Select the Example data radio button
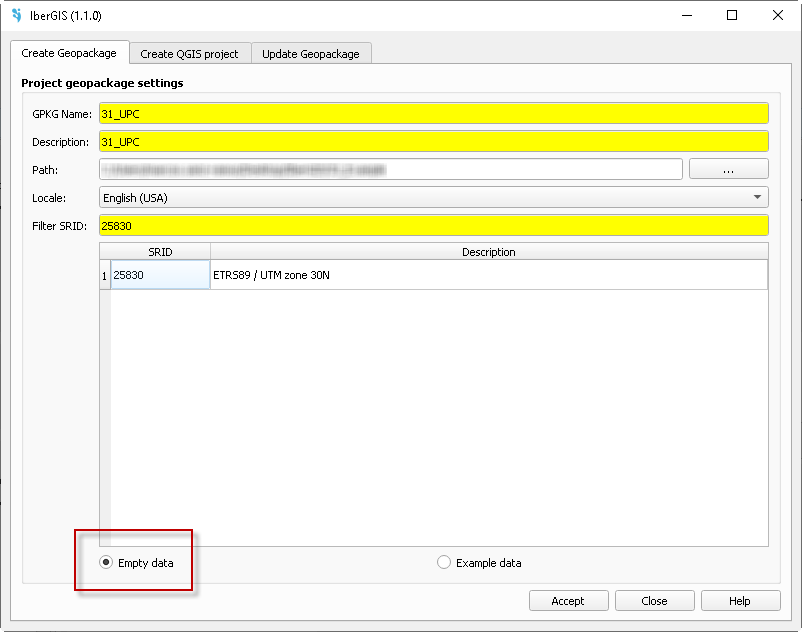The width and height of the screenshot is (802, 632). tap(444, 563)
